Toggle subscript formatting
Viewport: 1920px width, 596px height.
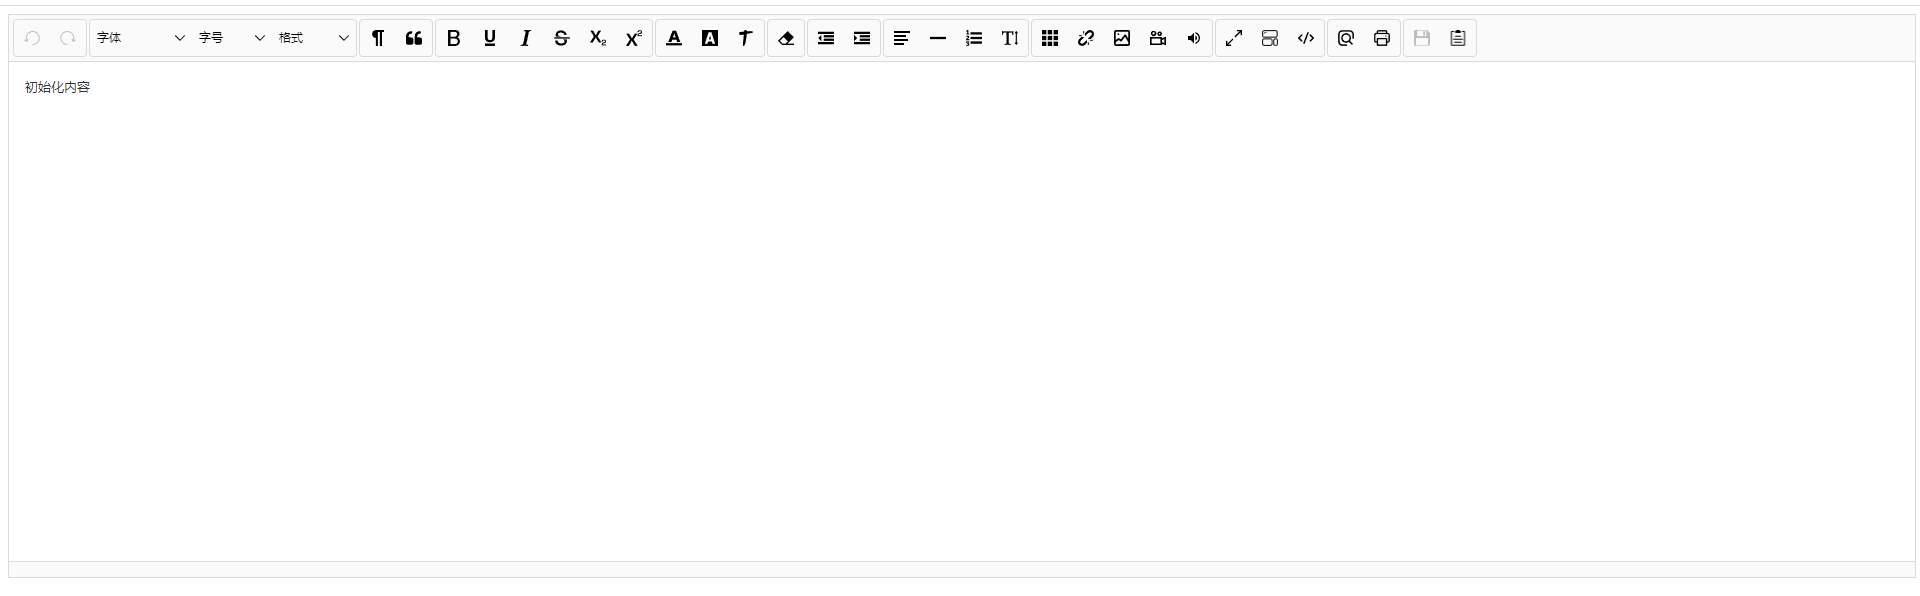pos(598,38)
